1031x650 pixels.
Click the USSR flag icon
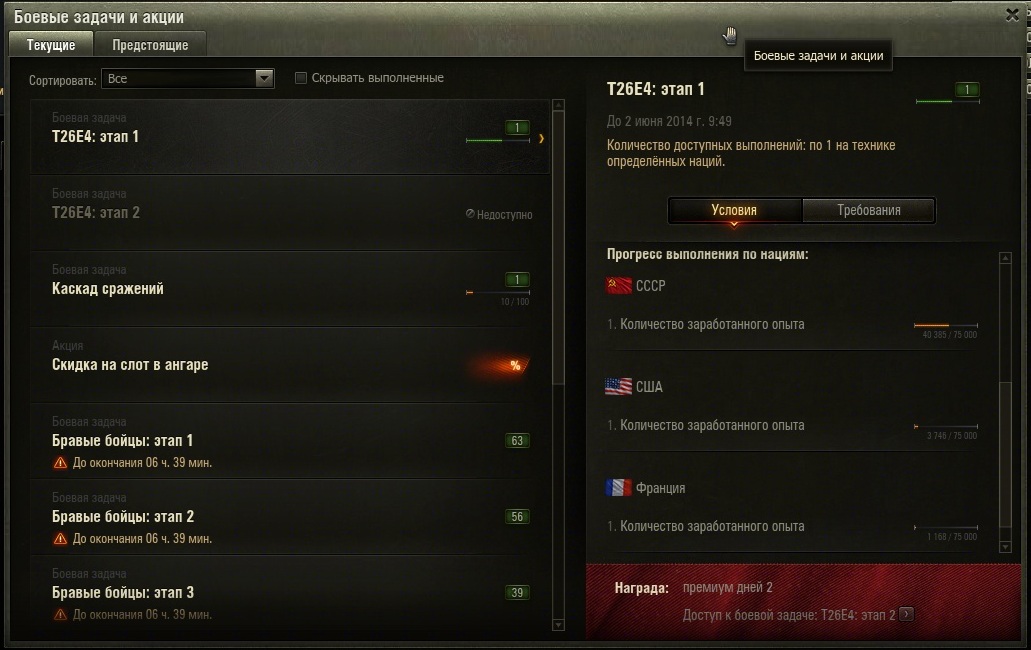click(x=618, y=285)
